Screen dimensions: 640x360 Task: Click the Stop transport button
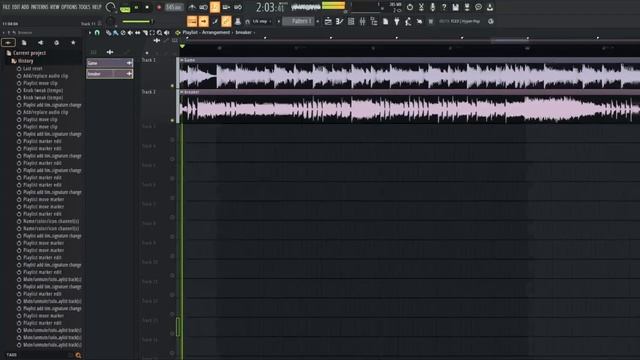point(147,7)
